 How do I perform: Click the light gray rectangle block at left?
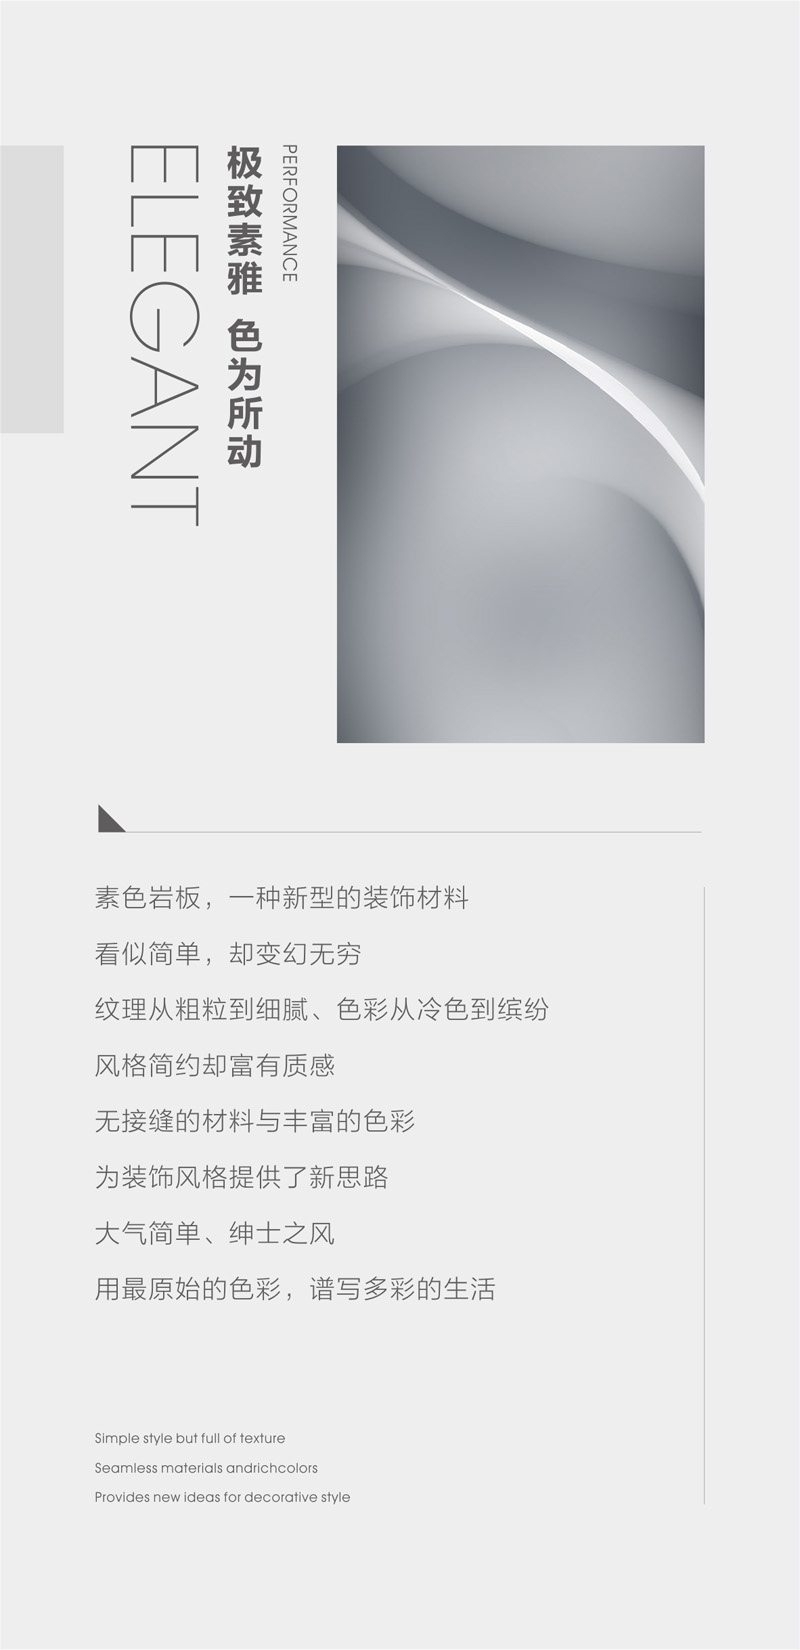pyautogui.click(x=32, y=289)
